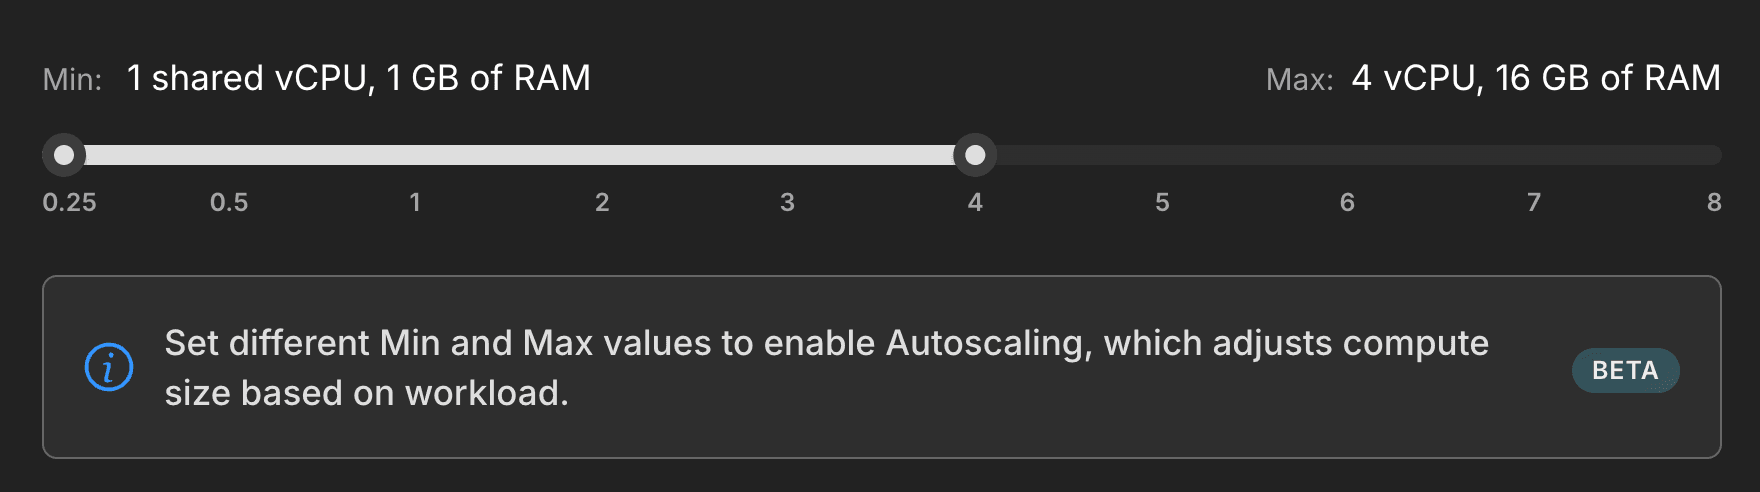Click the Autoscaling info message text
Viewport: 1760px width, 492px height.
click(x=826, y=368)
